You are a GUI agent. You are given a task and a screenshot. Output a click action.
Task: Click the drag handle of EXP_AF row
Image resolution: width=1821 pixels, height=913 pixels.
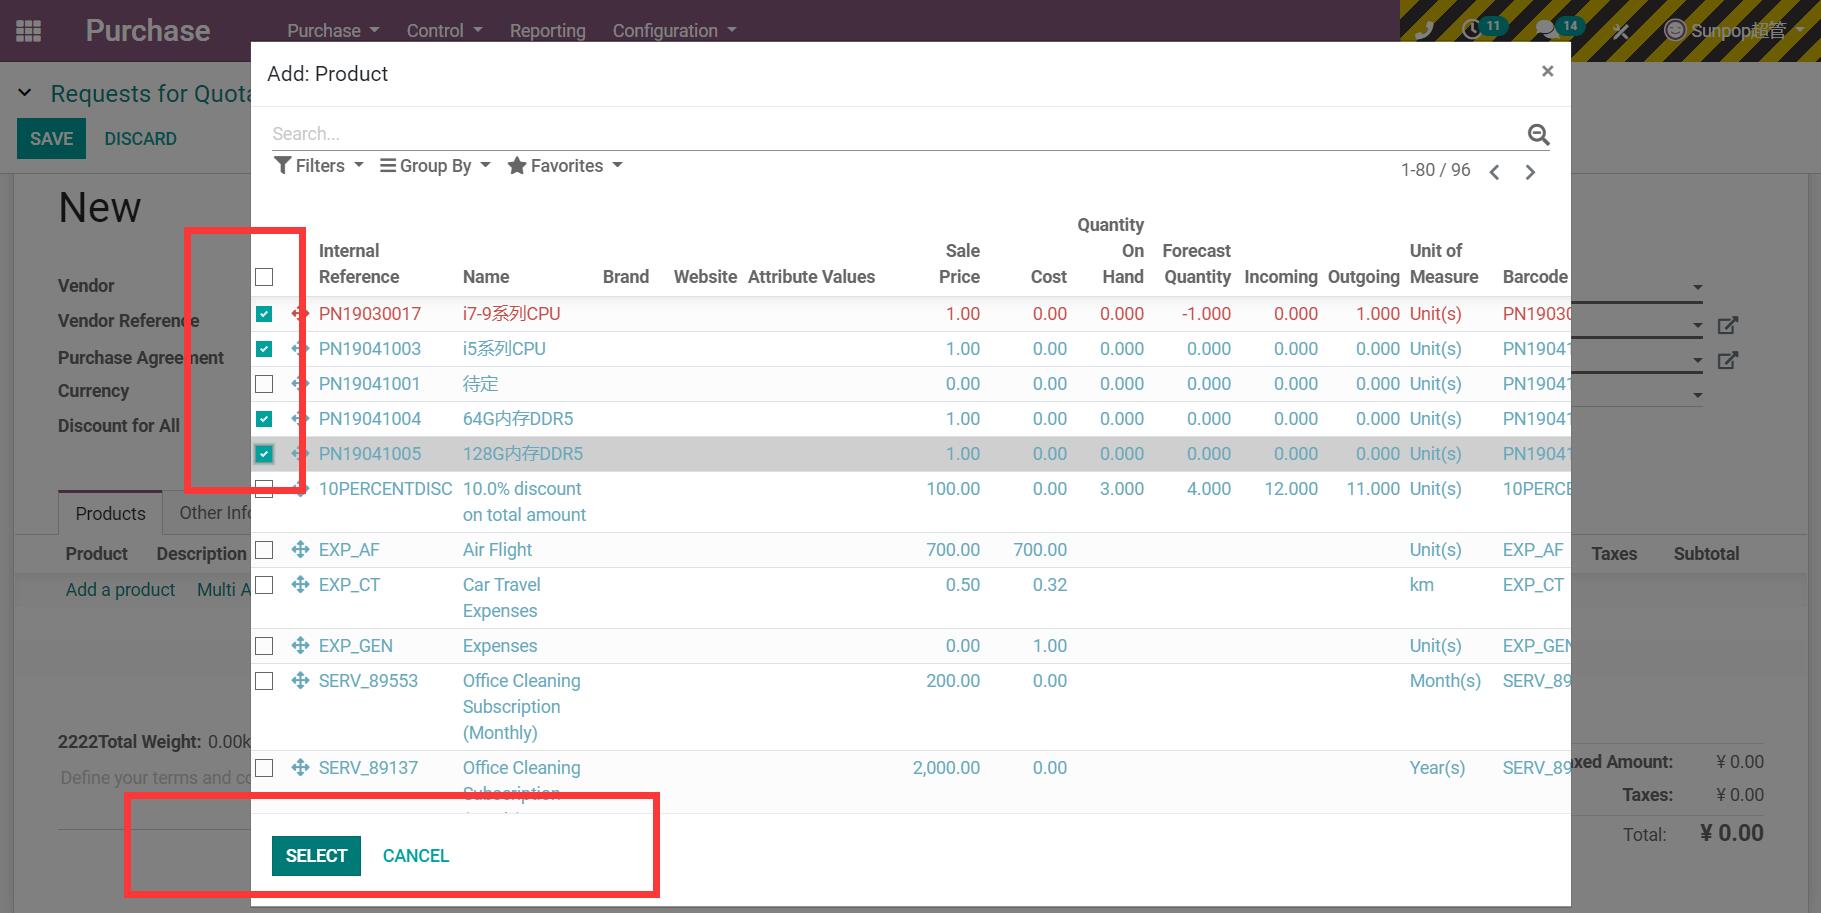pos(300,549)
